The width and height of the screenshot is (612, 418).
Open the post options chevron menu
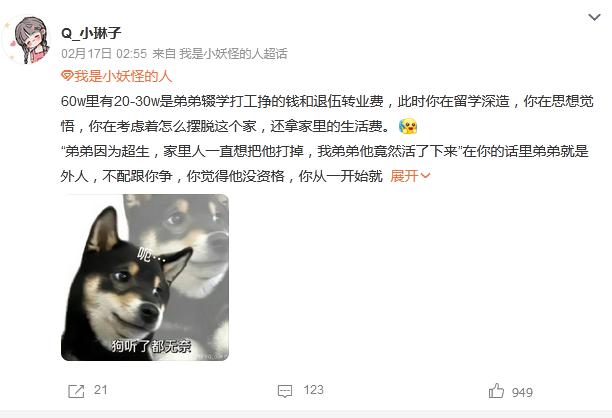pos(594,17)
